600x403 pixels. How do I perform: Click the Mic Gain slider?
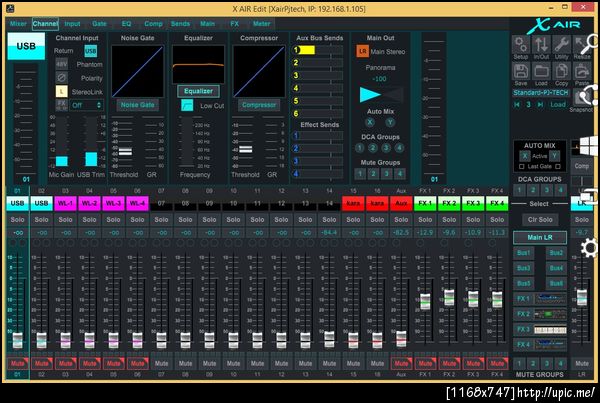pos(62,142)
